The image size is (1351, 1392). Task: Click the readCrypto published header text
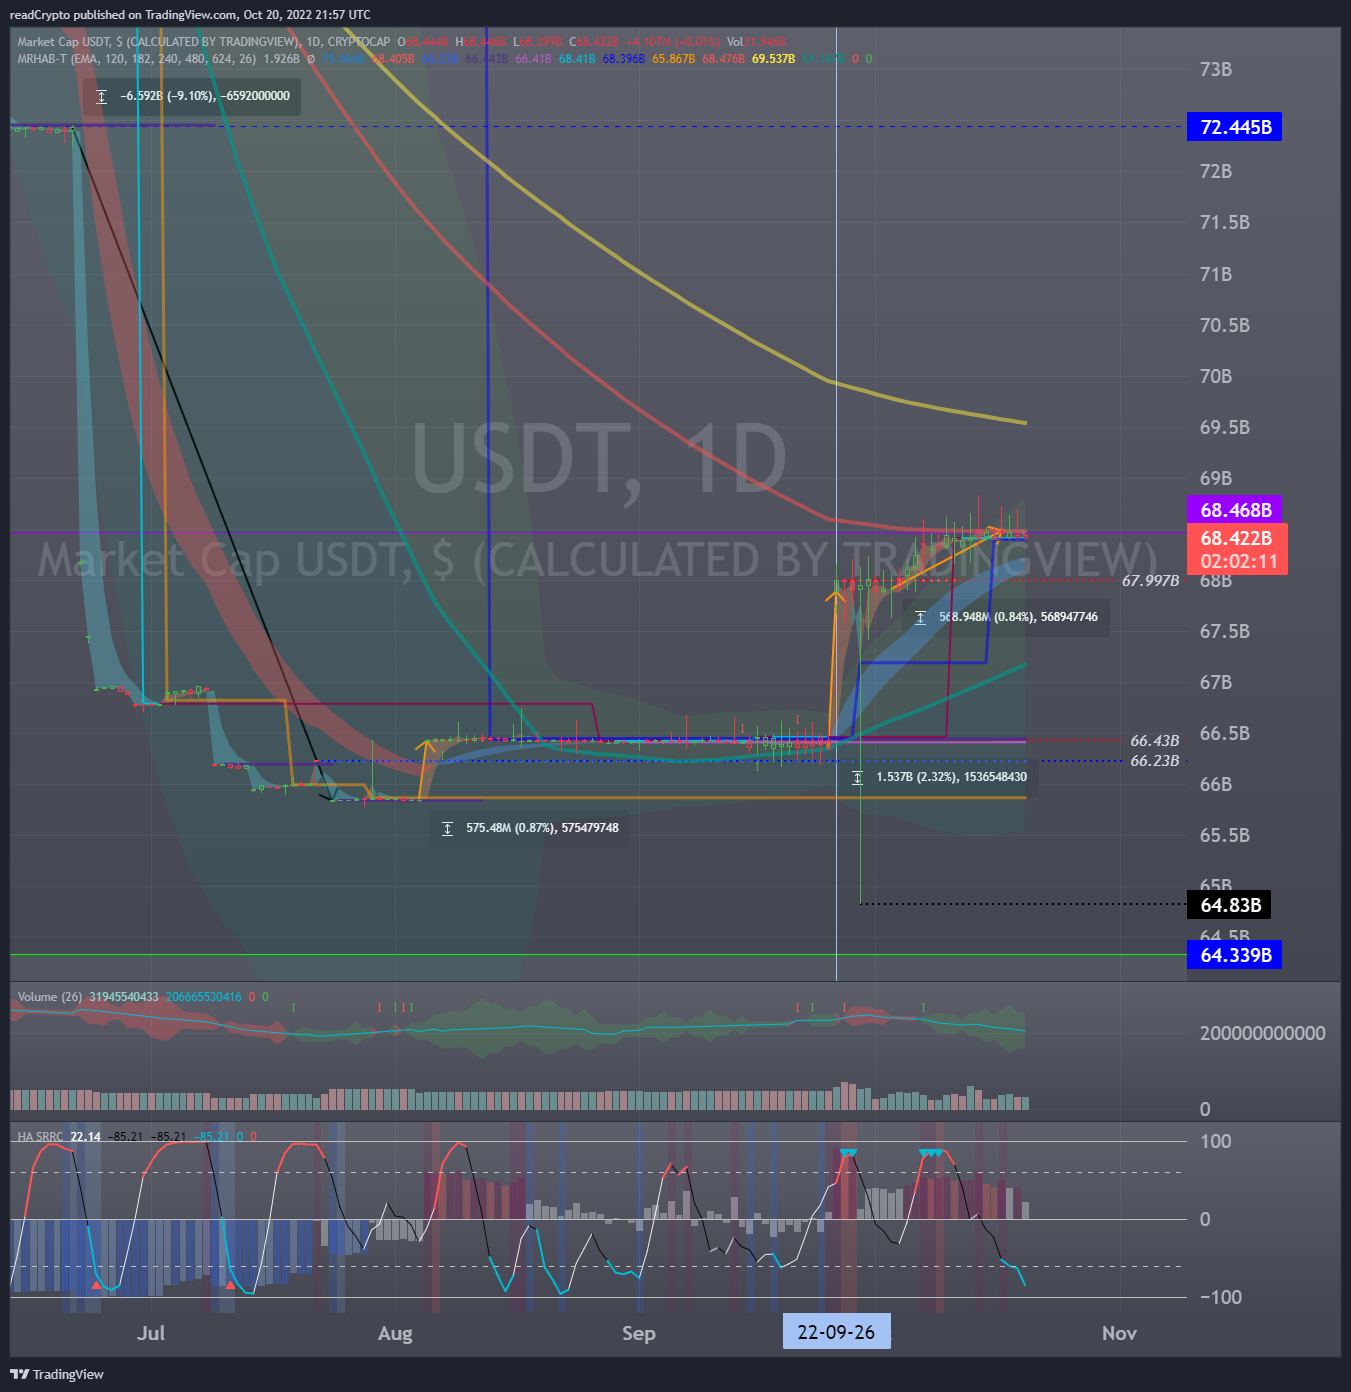point(190,15)
